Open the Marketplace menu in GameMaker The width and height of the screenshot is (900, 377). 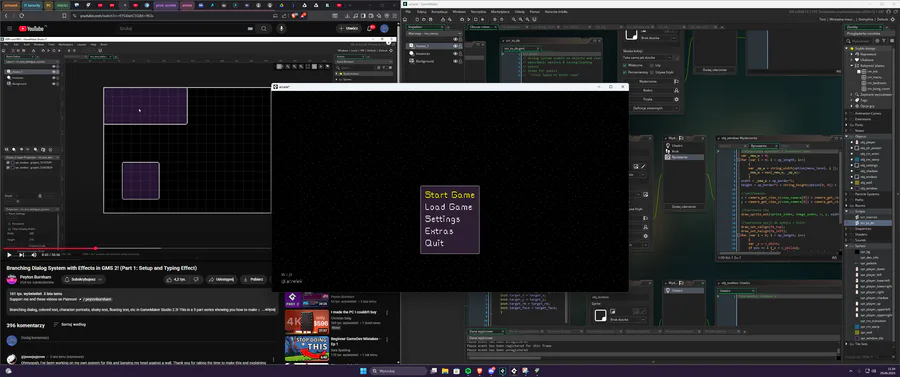[499, 11]
